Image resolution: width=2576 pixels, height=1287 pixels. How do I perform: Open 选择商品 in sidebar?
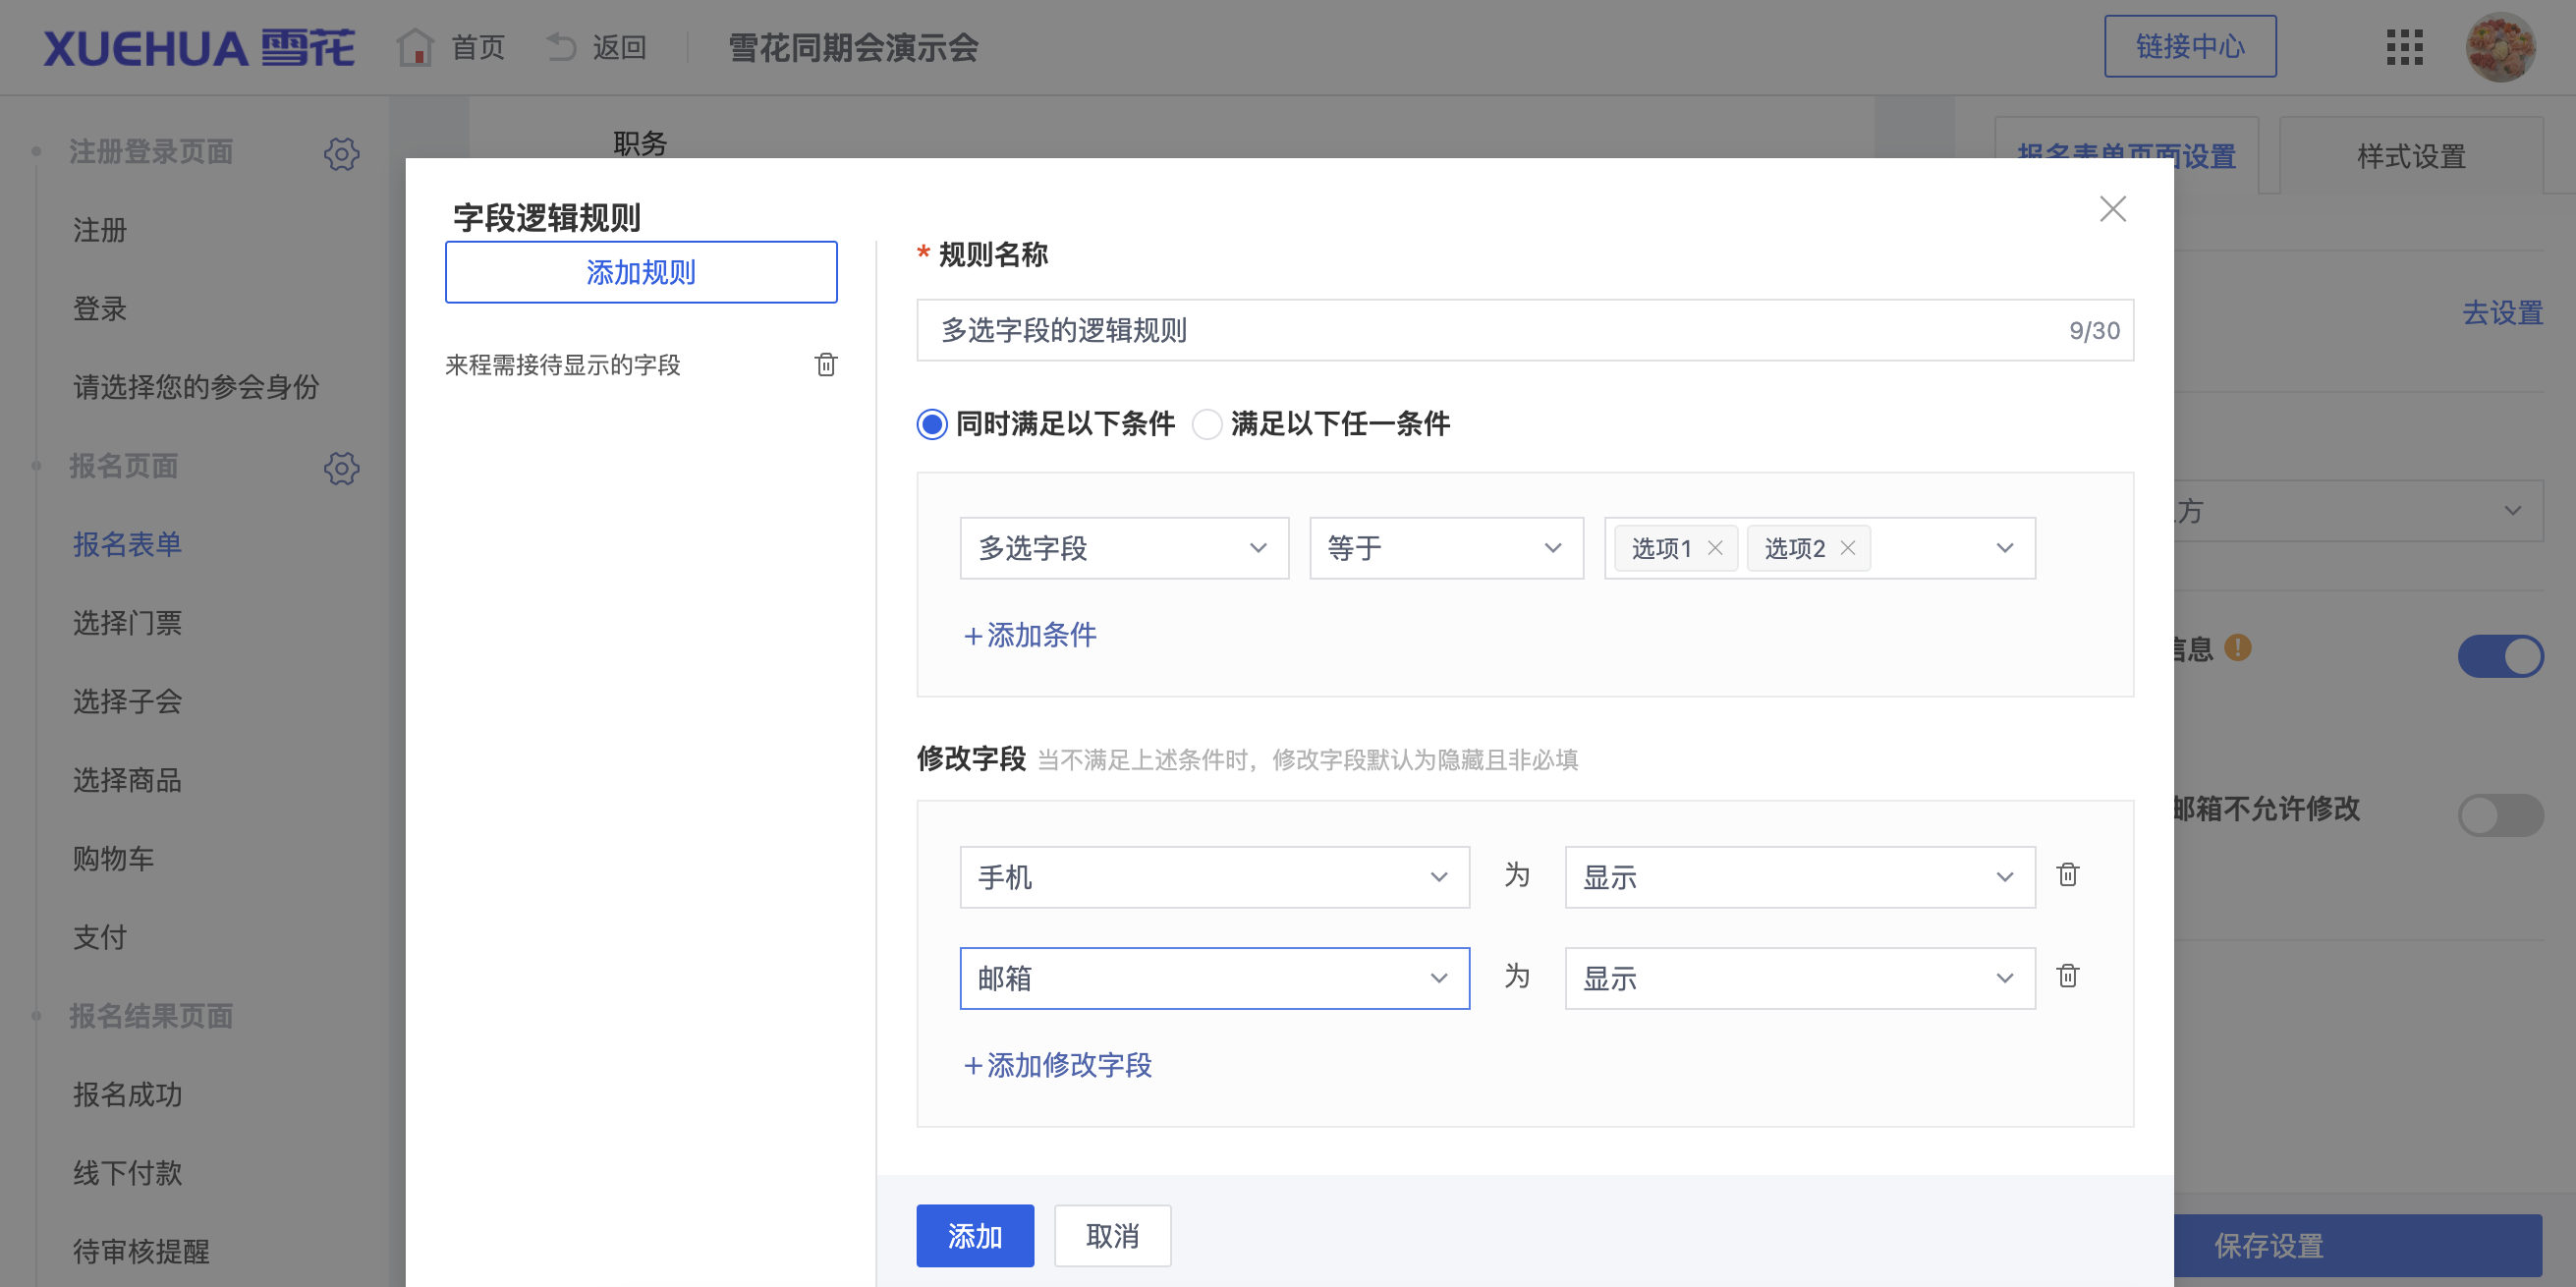click(x=127, y=780)
